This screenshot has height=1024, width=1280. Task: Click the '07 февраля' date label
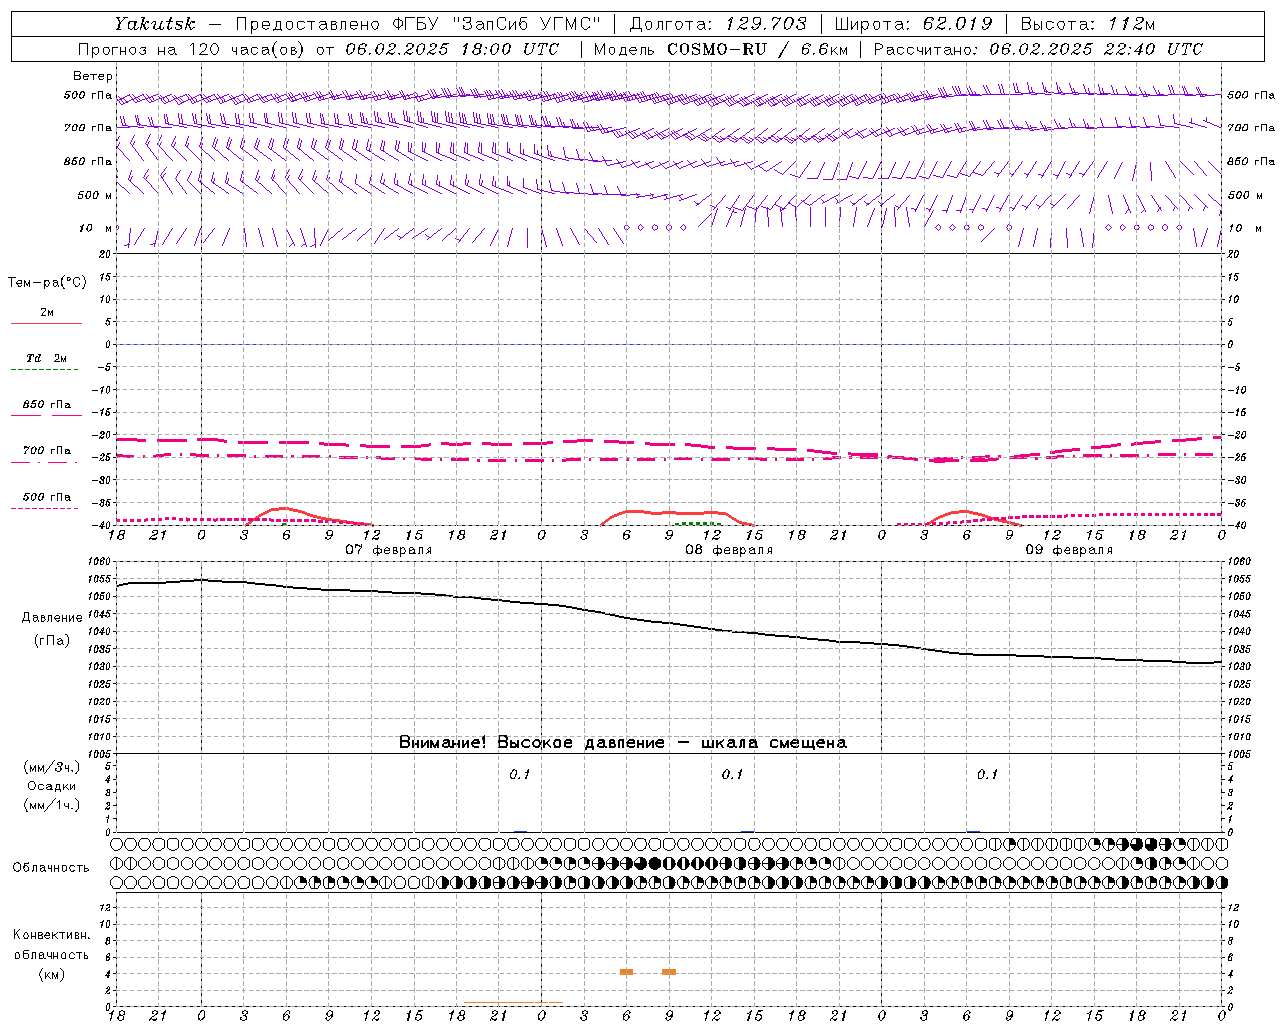click(389, 550)
